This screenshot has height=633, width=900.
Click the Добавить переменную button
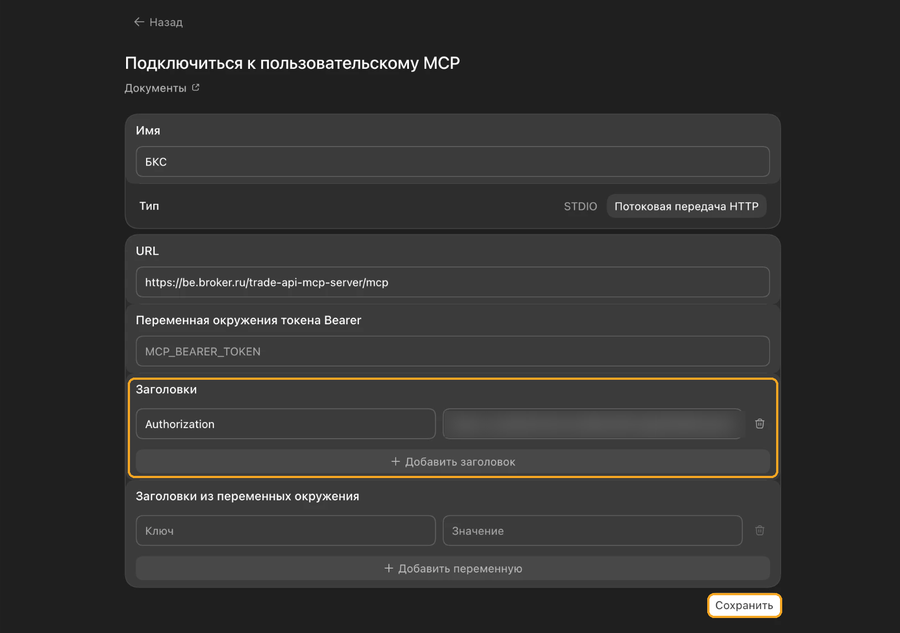click(x=452, y=568)
